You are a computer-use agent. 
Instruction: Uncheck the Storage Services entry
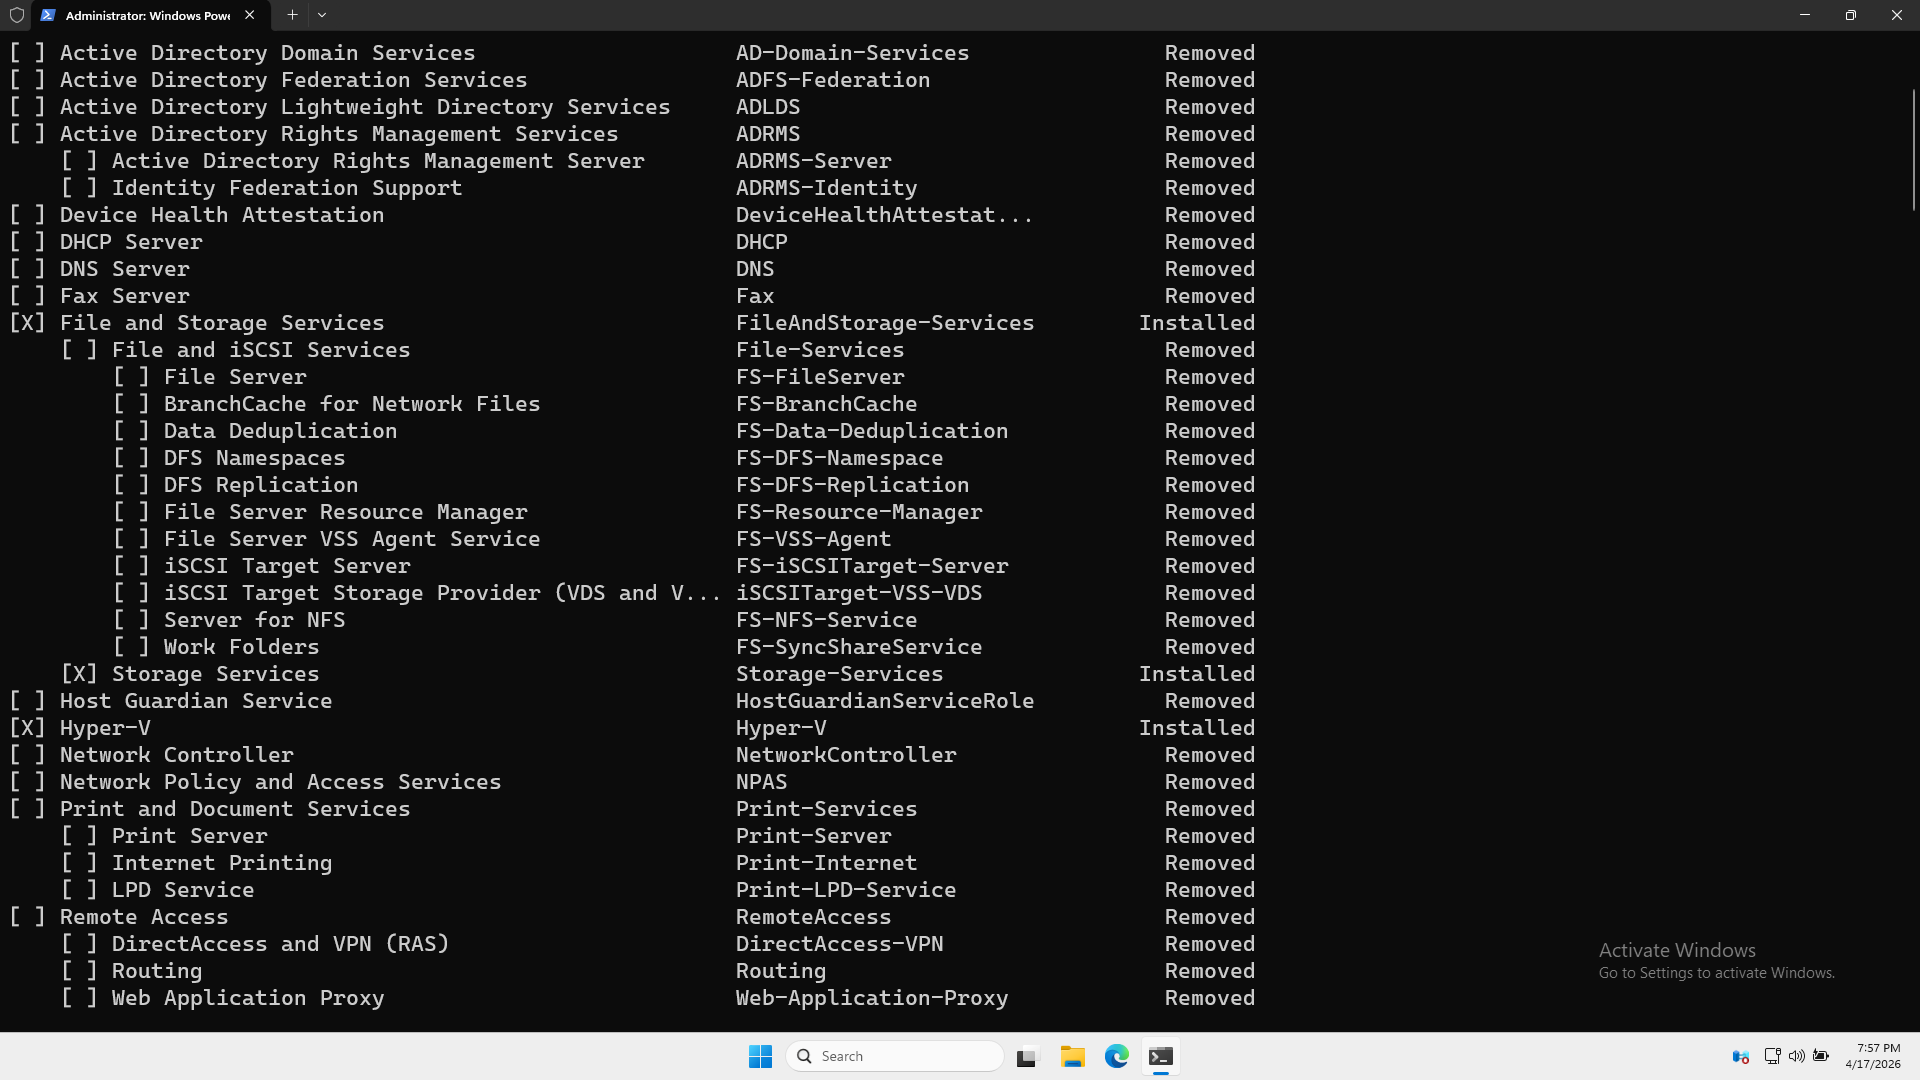point(80,673)
